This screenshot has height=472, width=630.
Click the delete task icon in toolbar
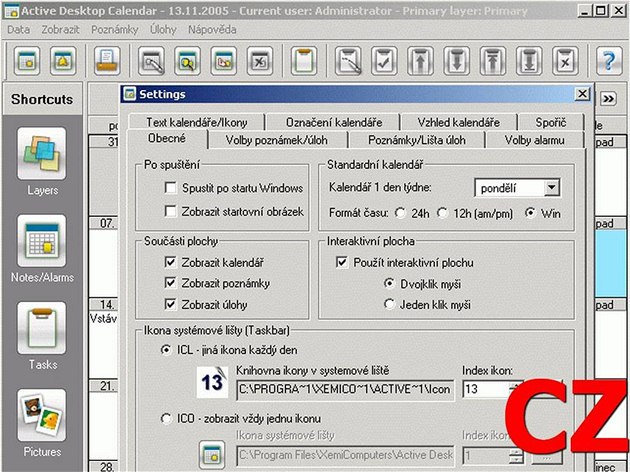click(565, 61)
